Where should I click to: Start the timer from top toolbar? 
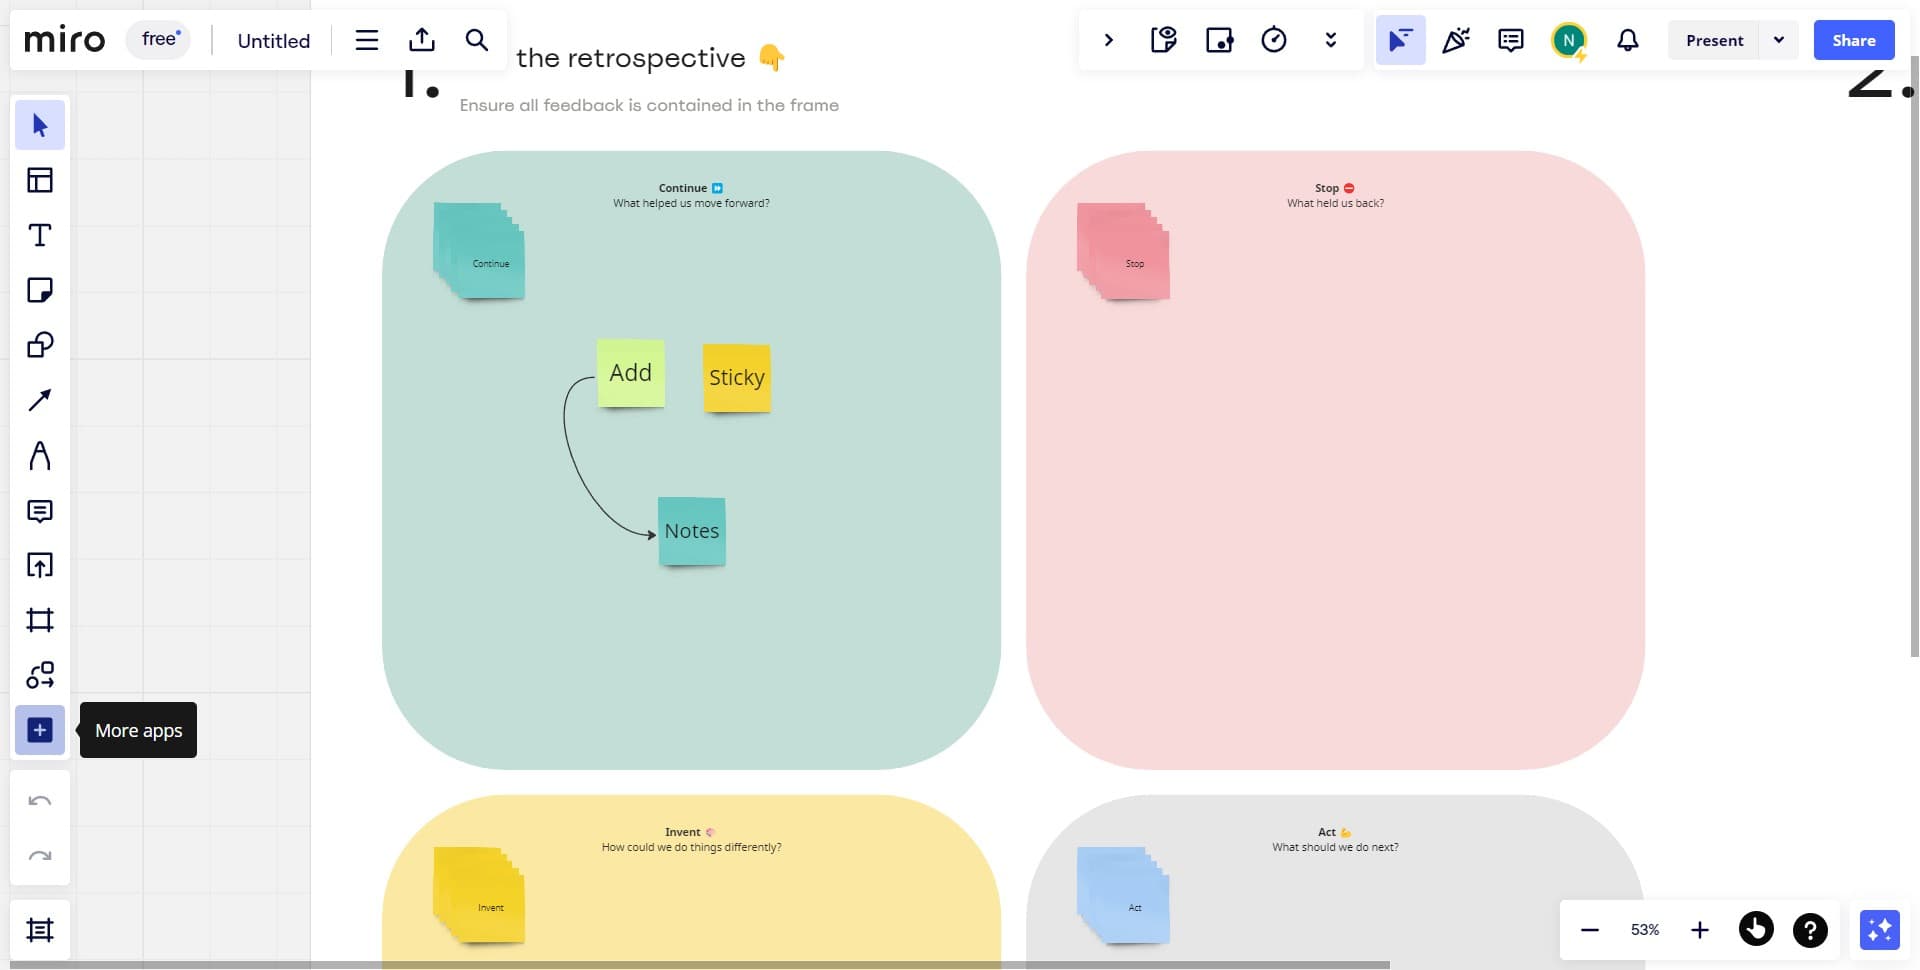click(1274, 40)
